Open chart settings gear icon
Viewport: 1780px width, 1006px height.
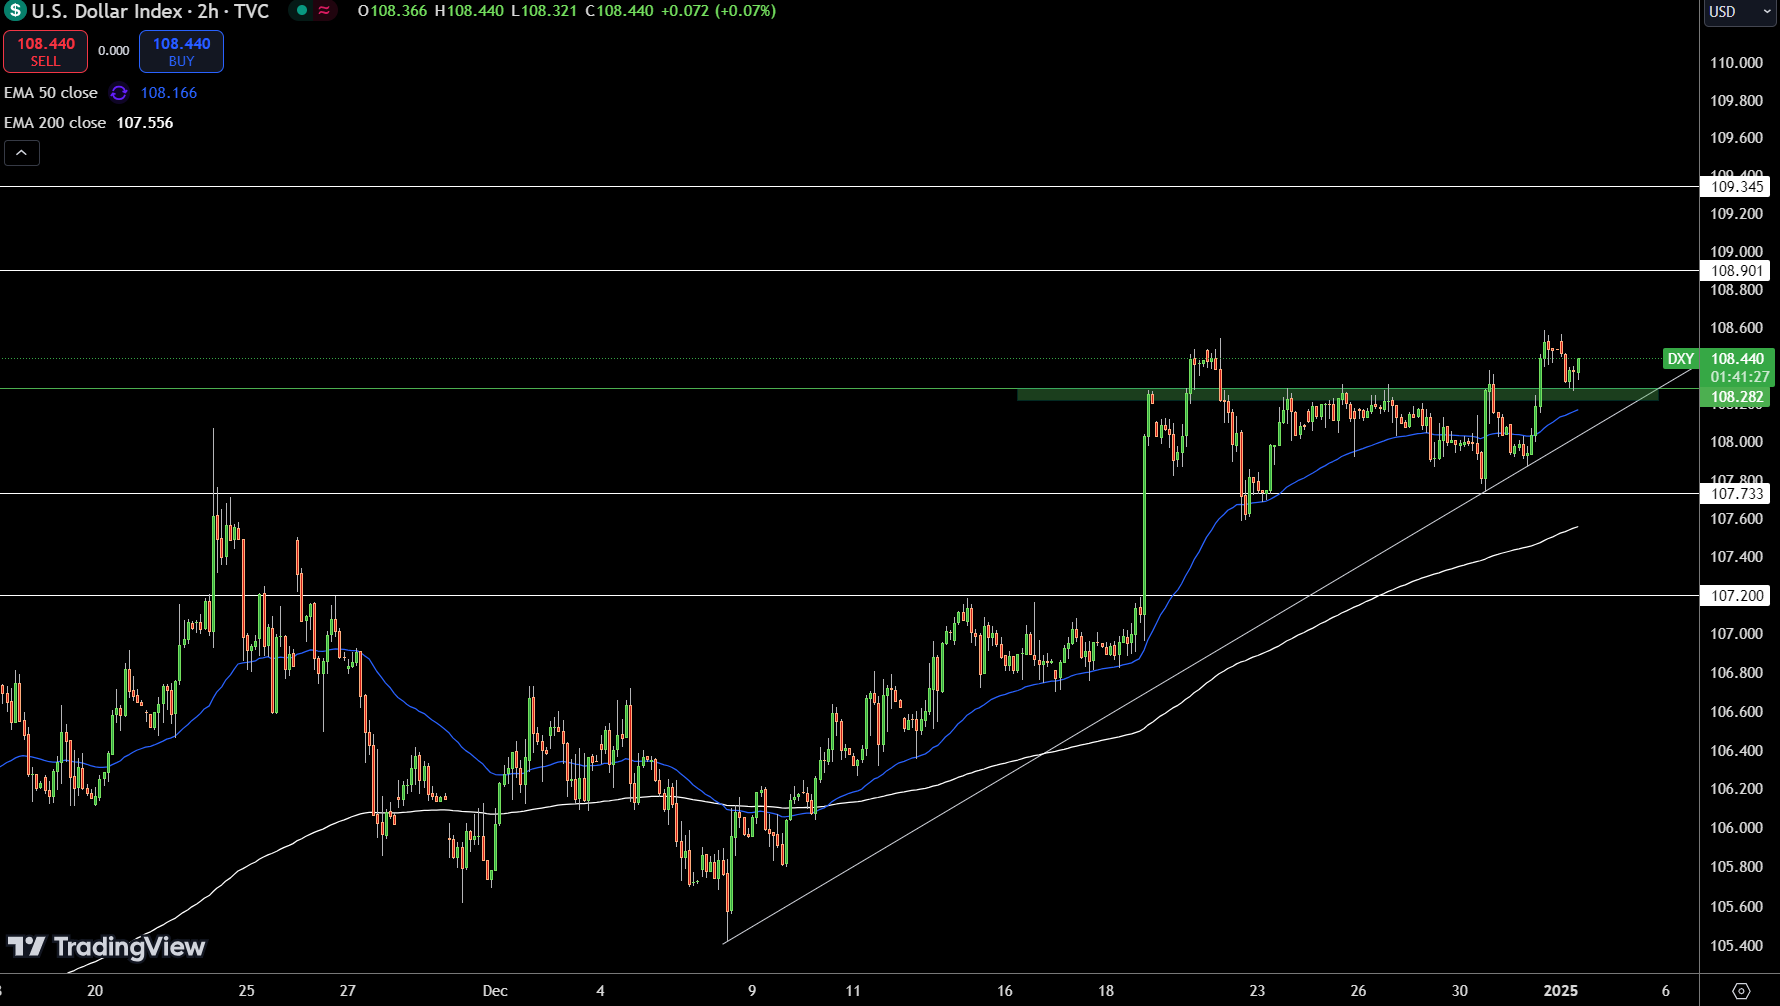(x=1741, y=991)
